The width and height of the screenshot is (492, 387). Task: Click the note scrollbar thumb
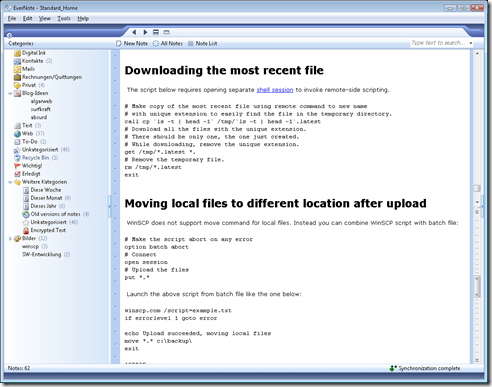coord(477,189)
